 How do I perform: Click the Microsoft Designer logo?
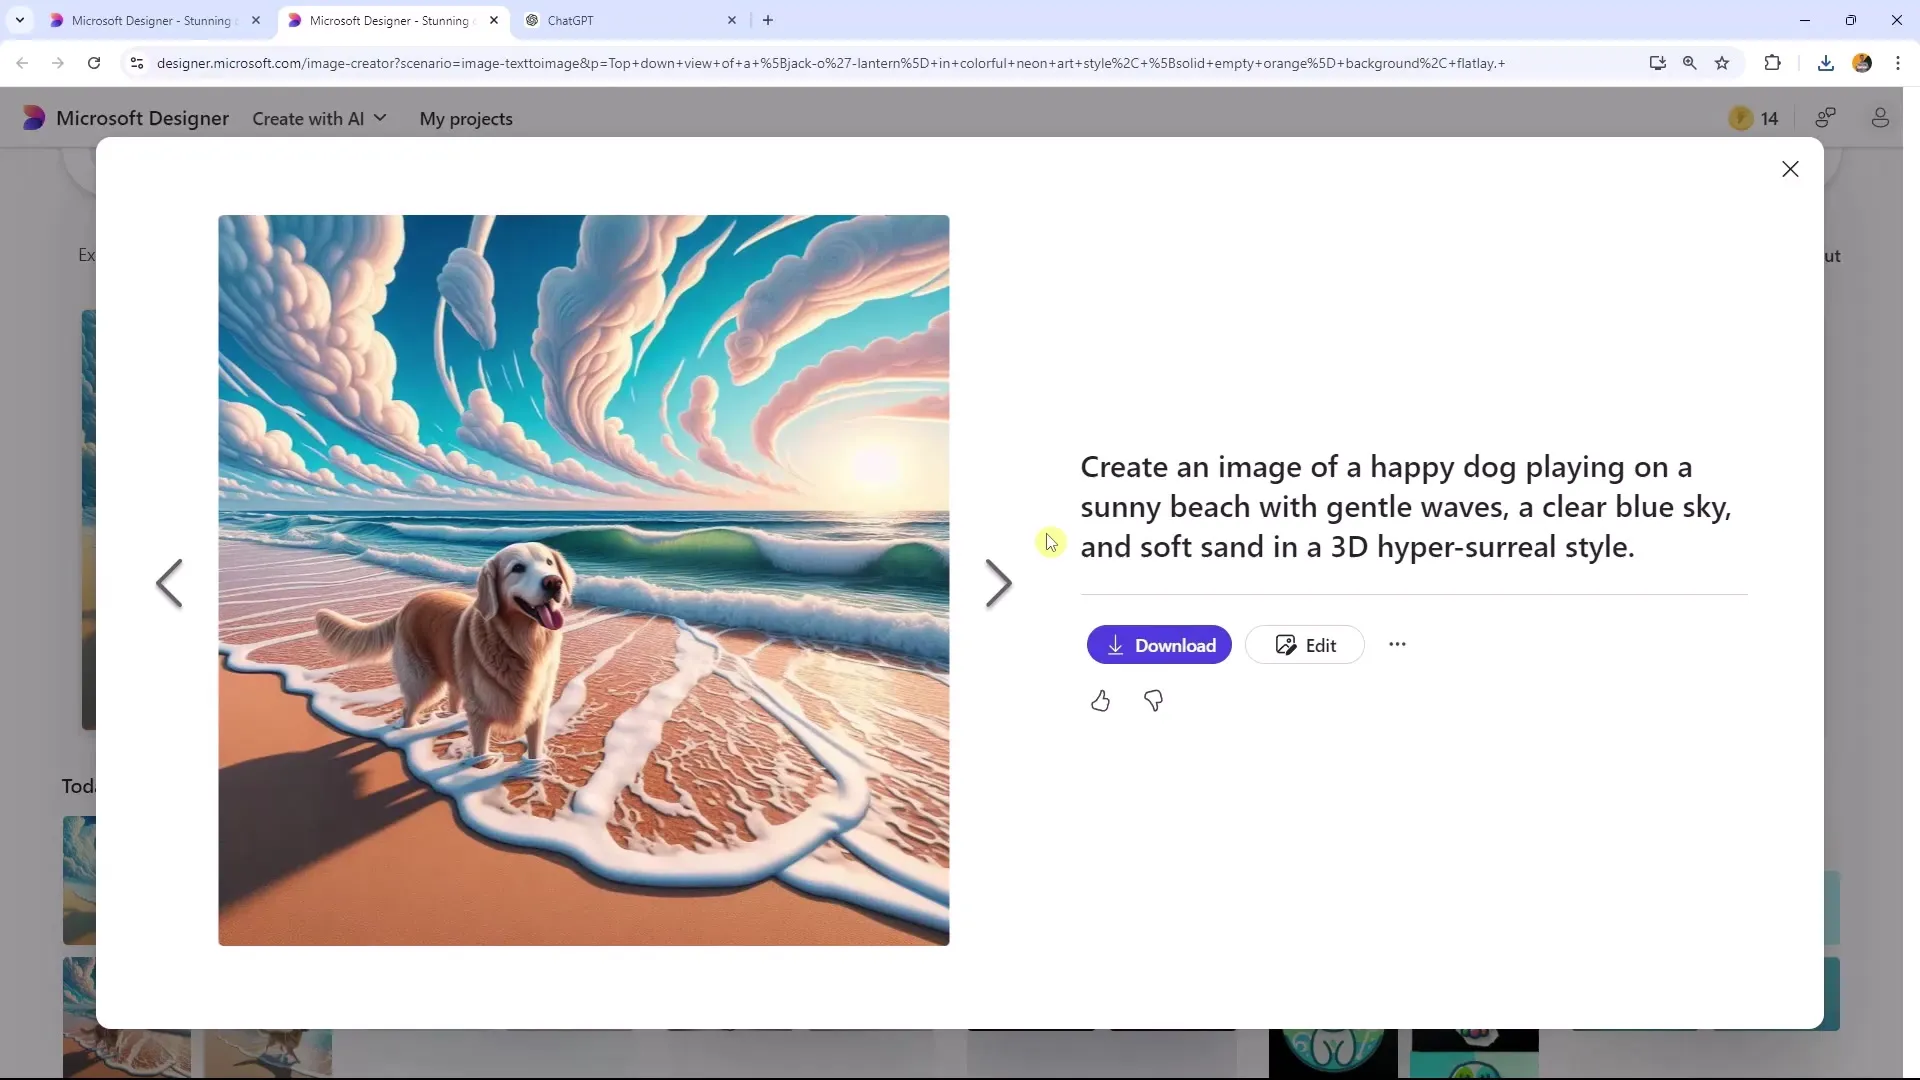pyautogui.click(x=33, y=117)
